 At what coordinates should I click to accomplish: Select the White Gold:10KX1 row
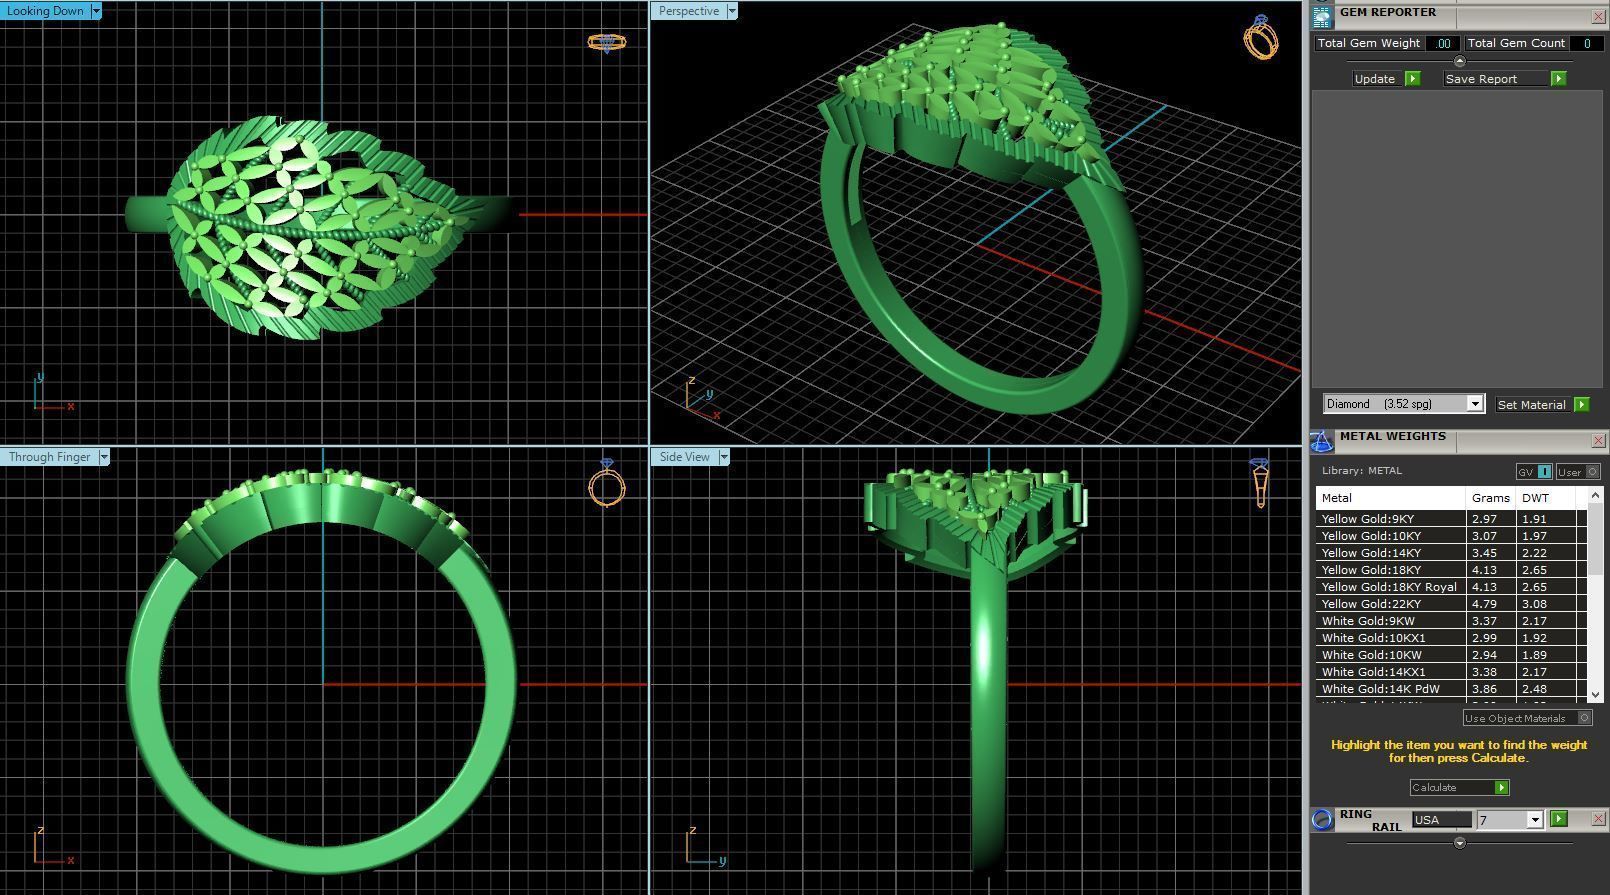tap(1451, 638)
